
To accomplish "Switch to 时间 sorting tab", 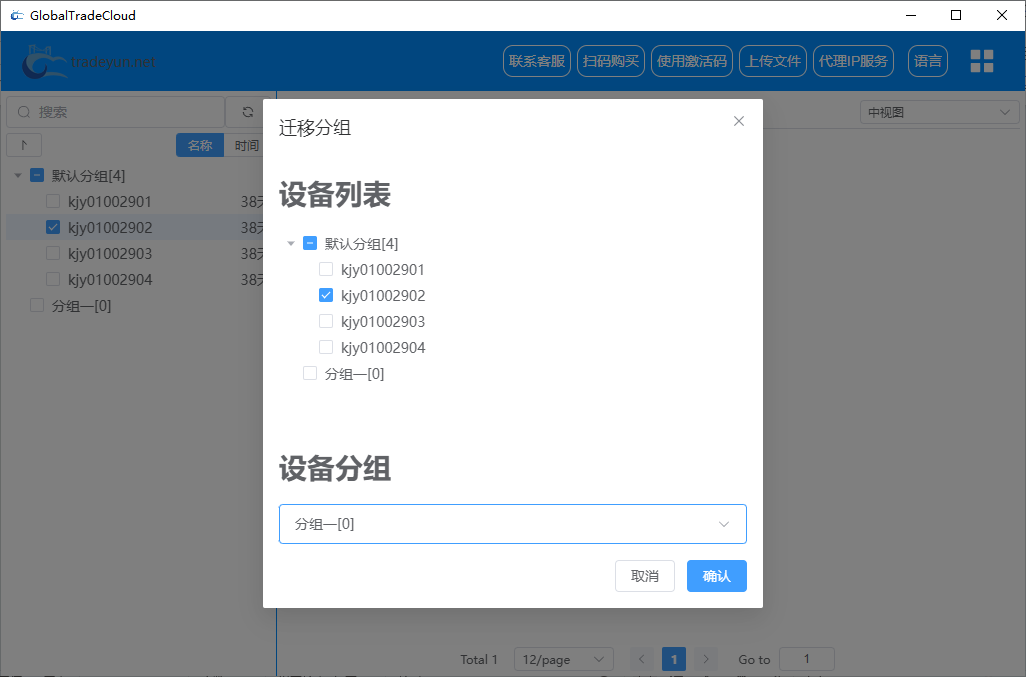I will [x=246, y=144].
